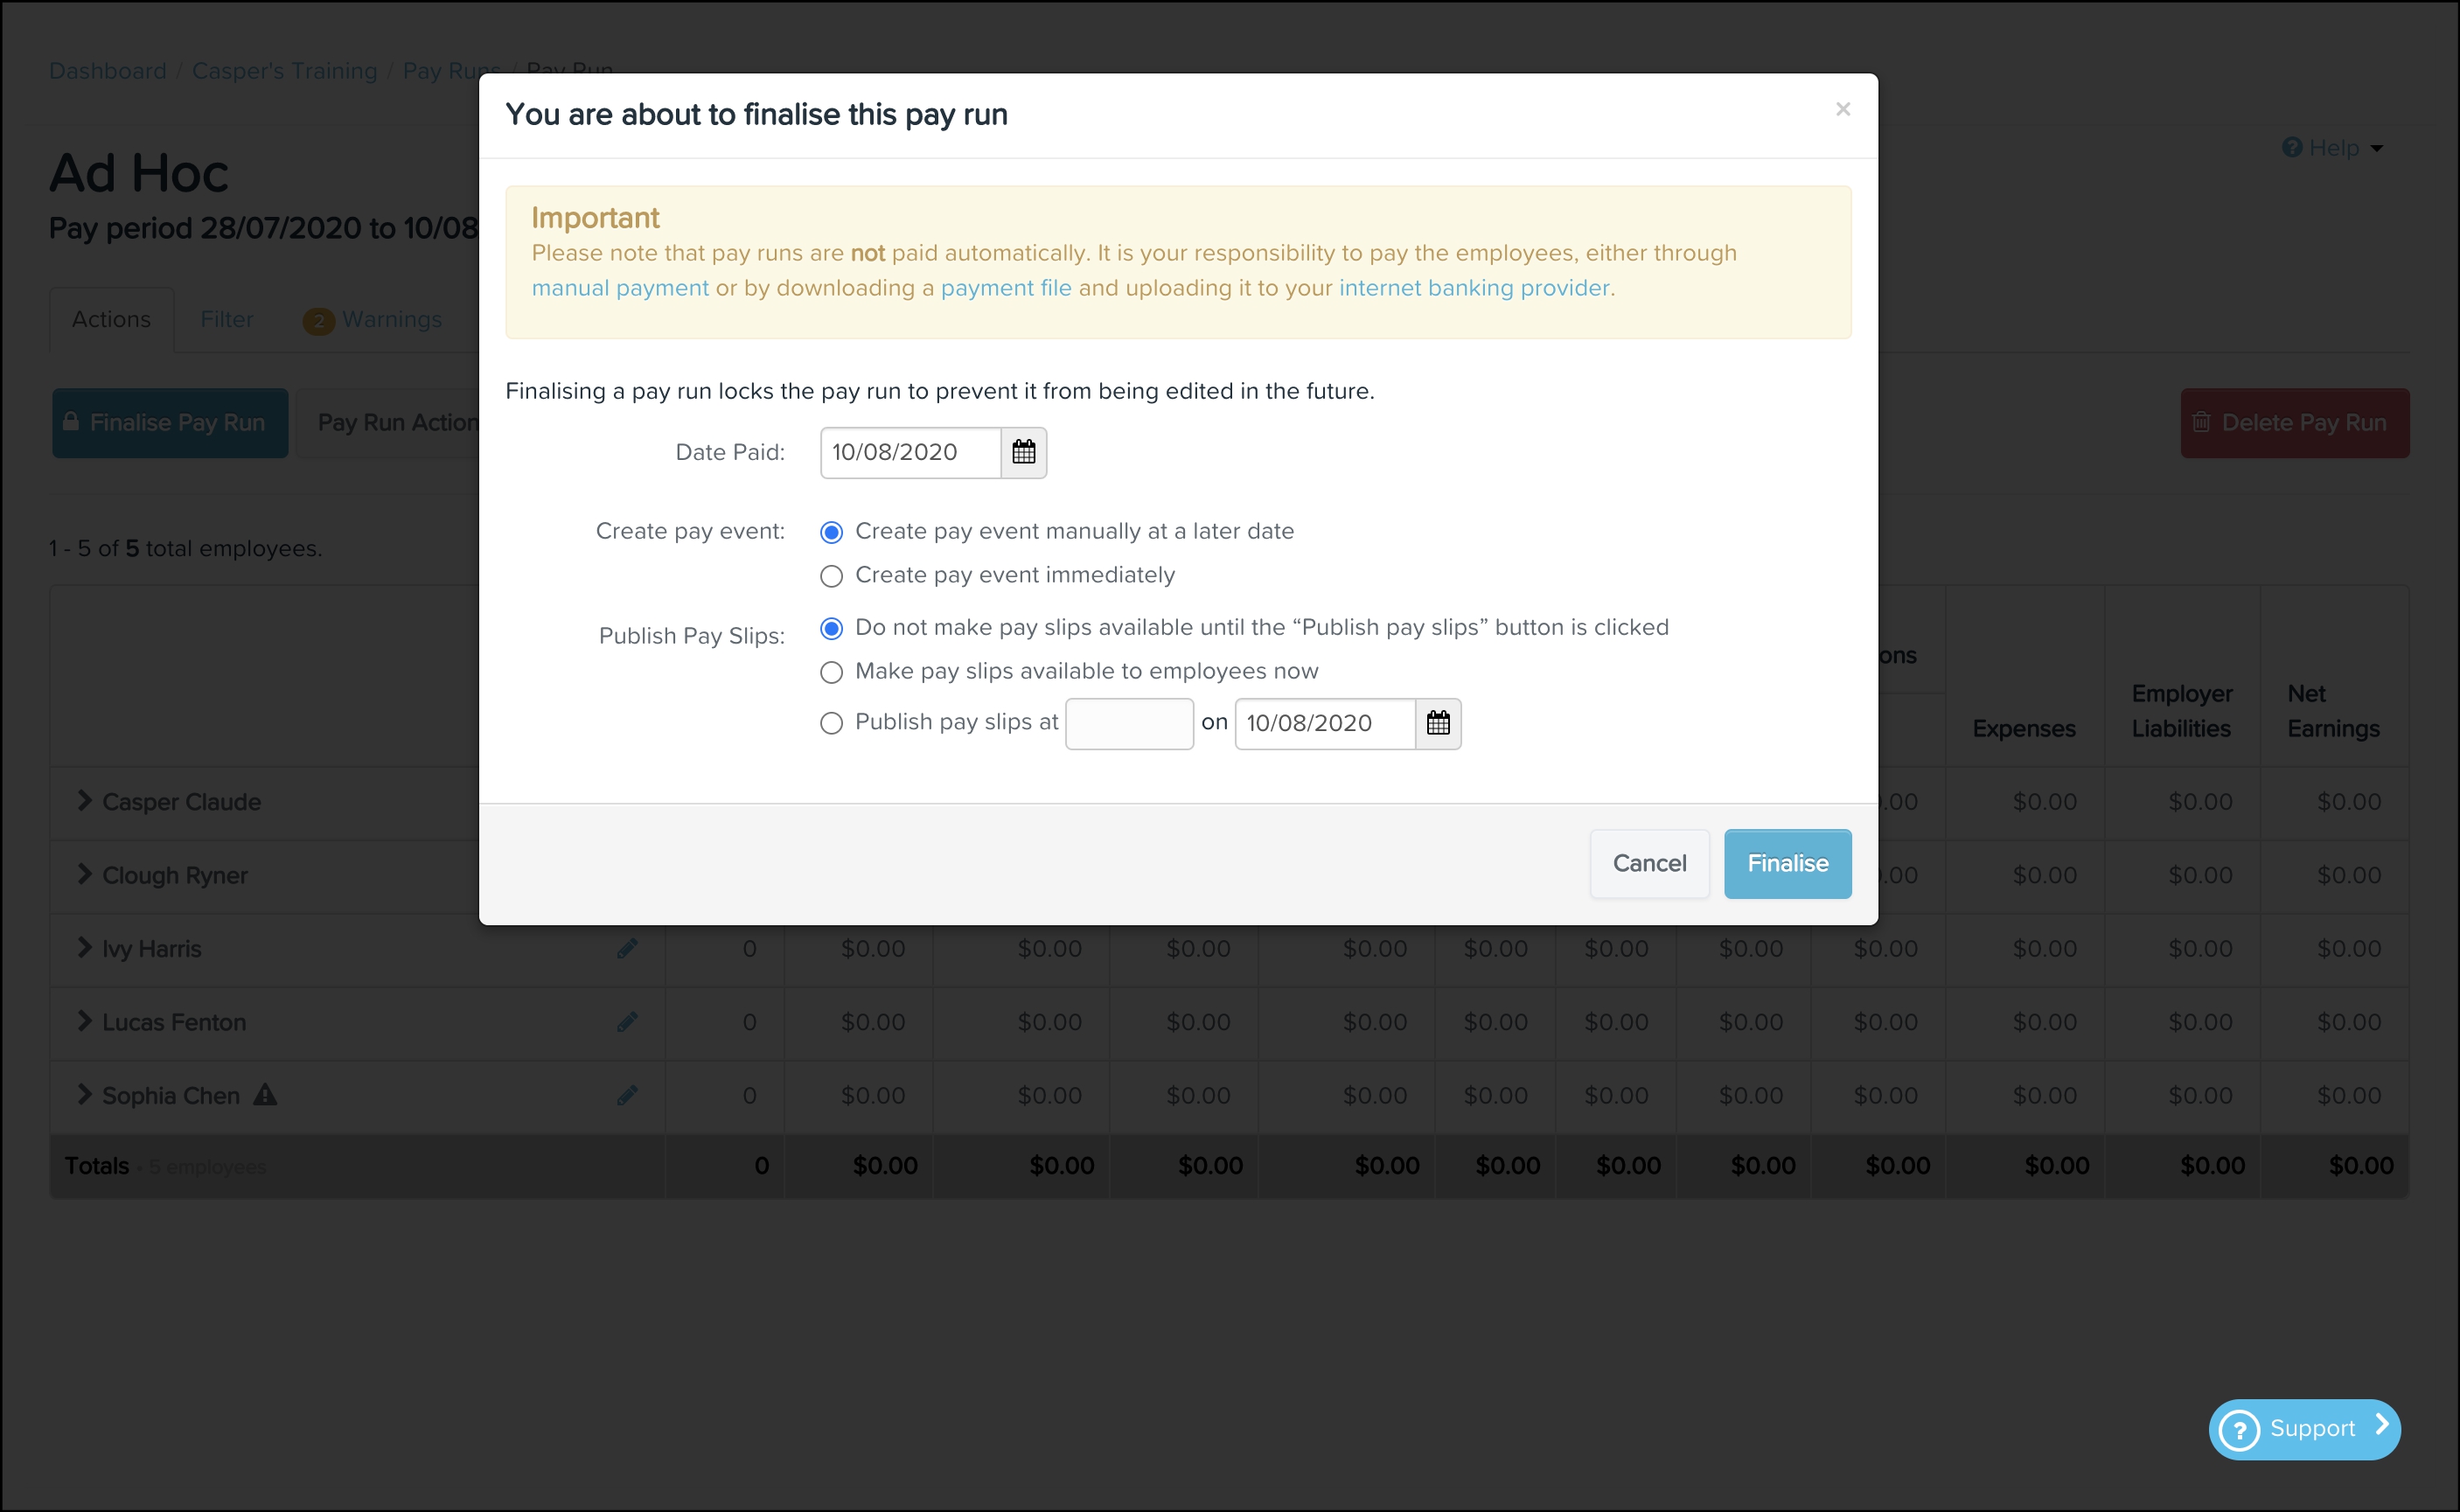Click the Finalise button
This screenshot has height=1512, width=2460.
click(1787, 864)
